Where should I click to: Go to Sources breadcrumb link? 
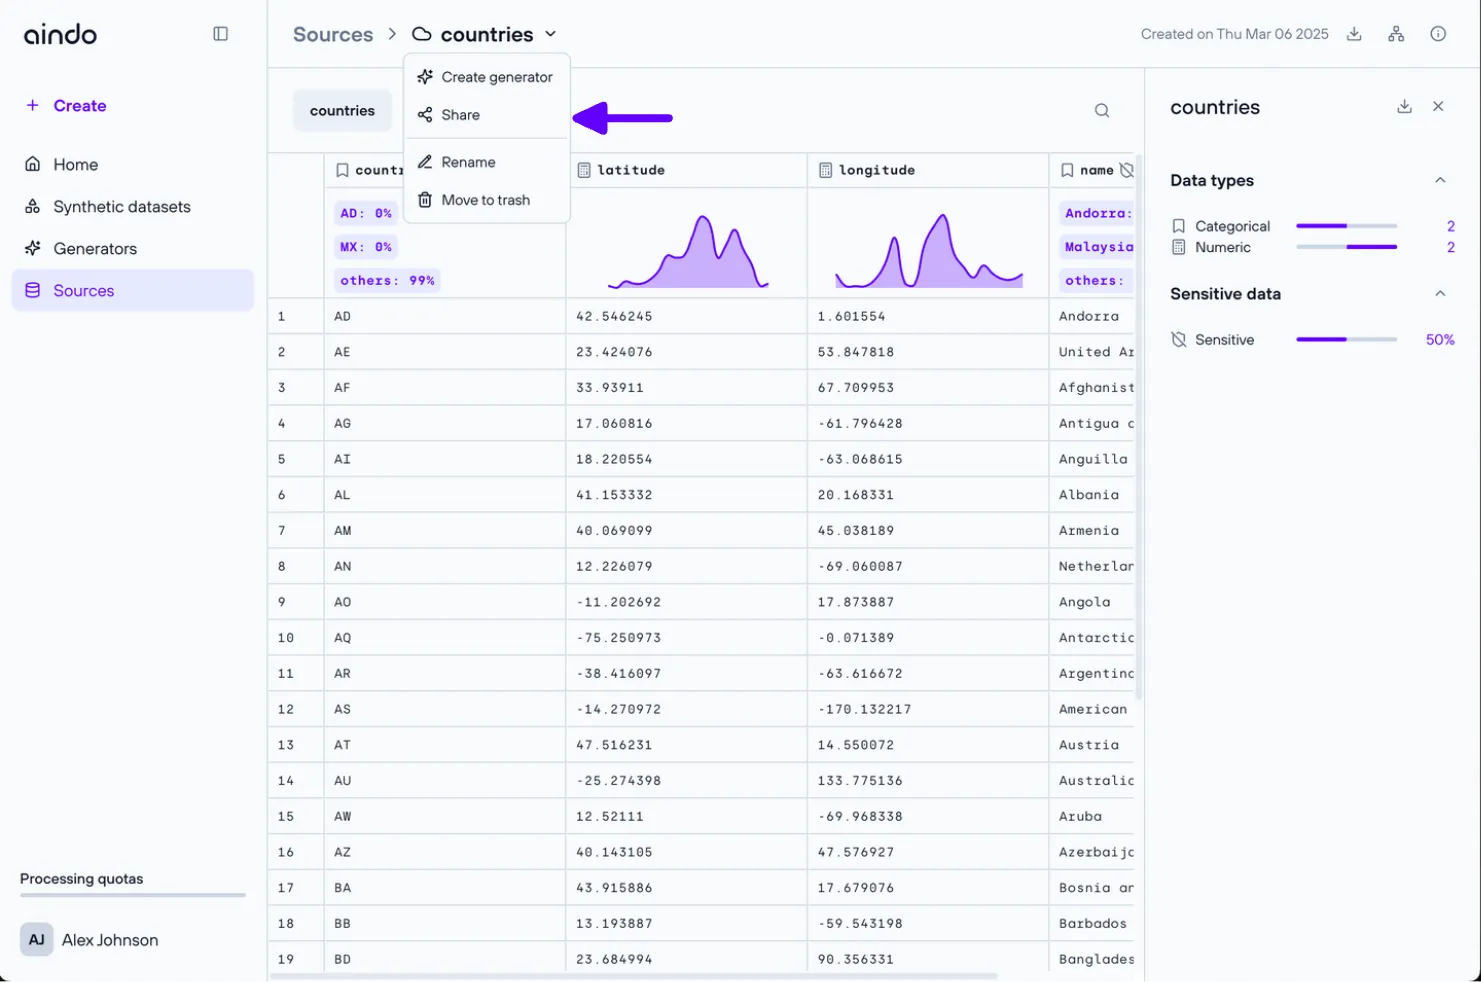333,35
